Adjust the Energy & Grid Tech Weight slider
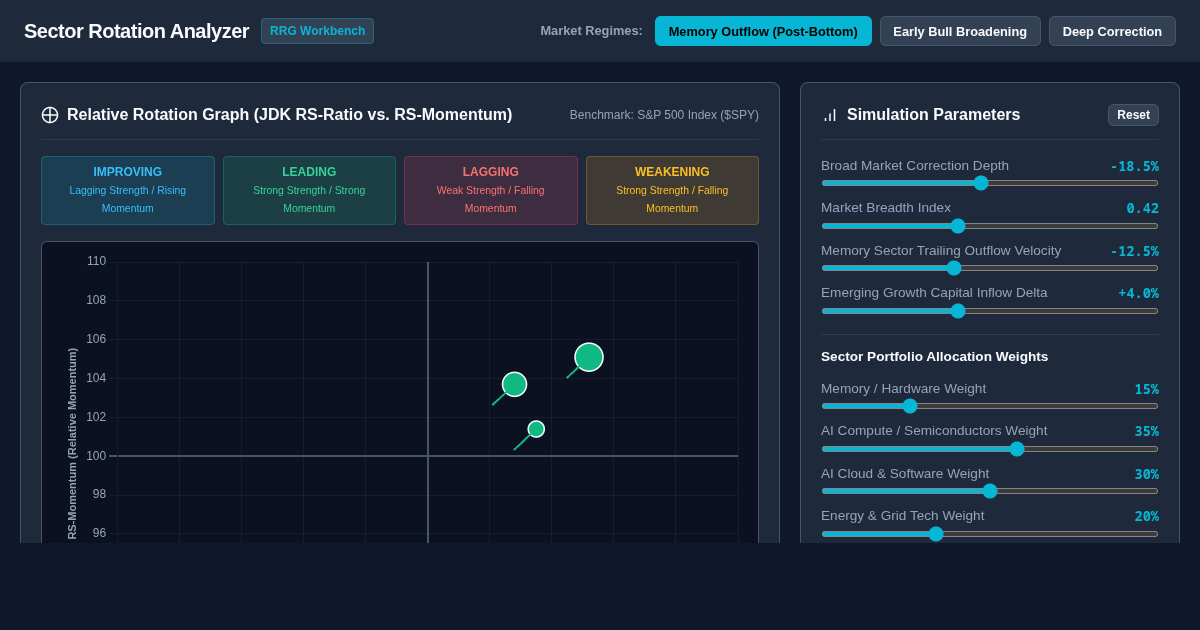The image size is (1200, 630). pos(990,534)
